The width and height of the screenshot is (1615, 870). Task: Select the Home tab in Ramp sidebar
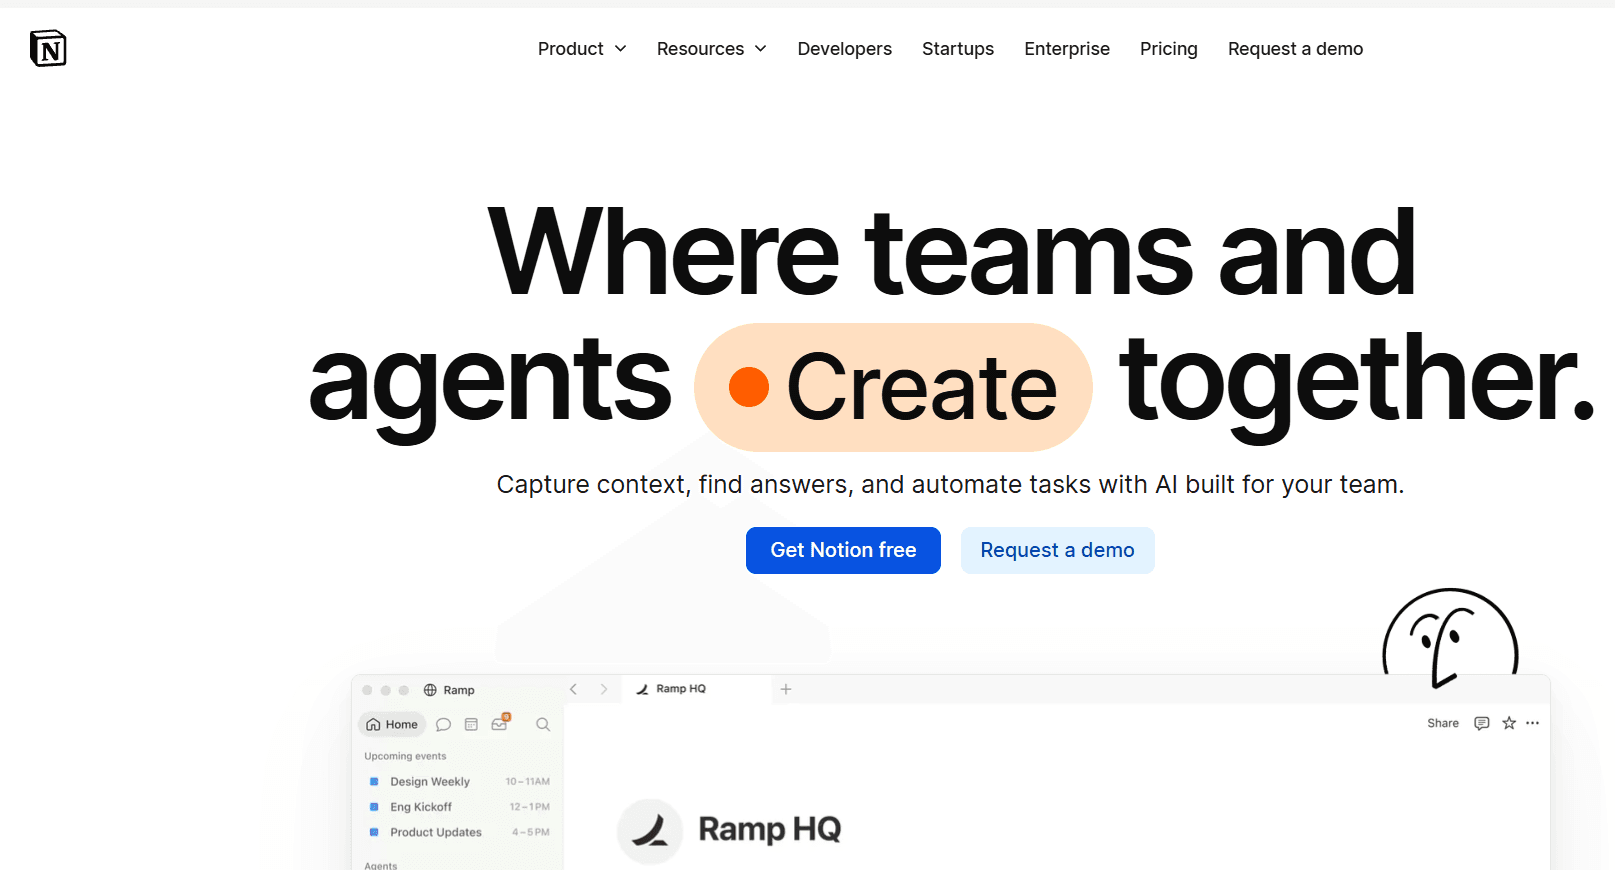392,724
